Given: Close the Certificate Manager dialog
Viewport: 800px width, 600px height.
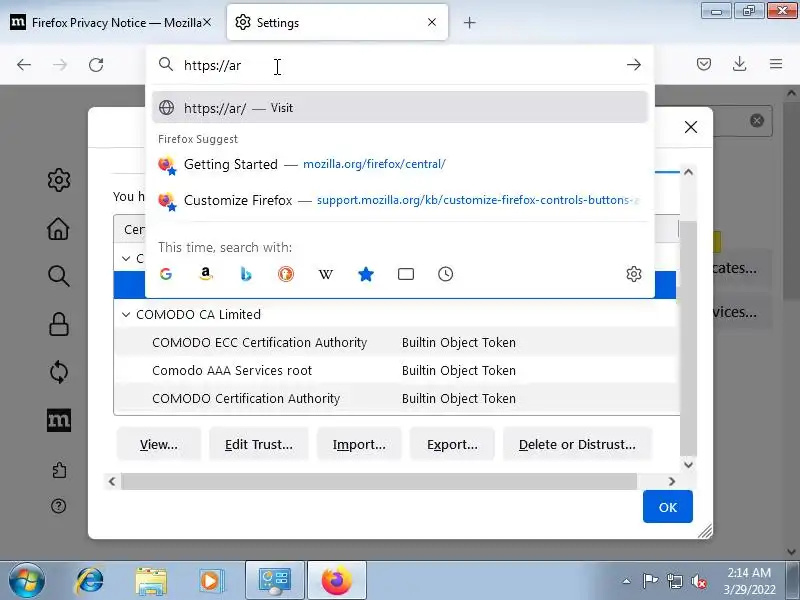Looking at the screenshot, I should point(691,127).
